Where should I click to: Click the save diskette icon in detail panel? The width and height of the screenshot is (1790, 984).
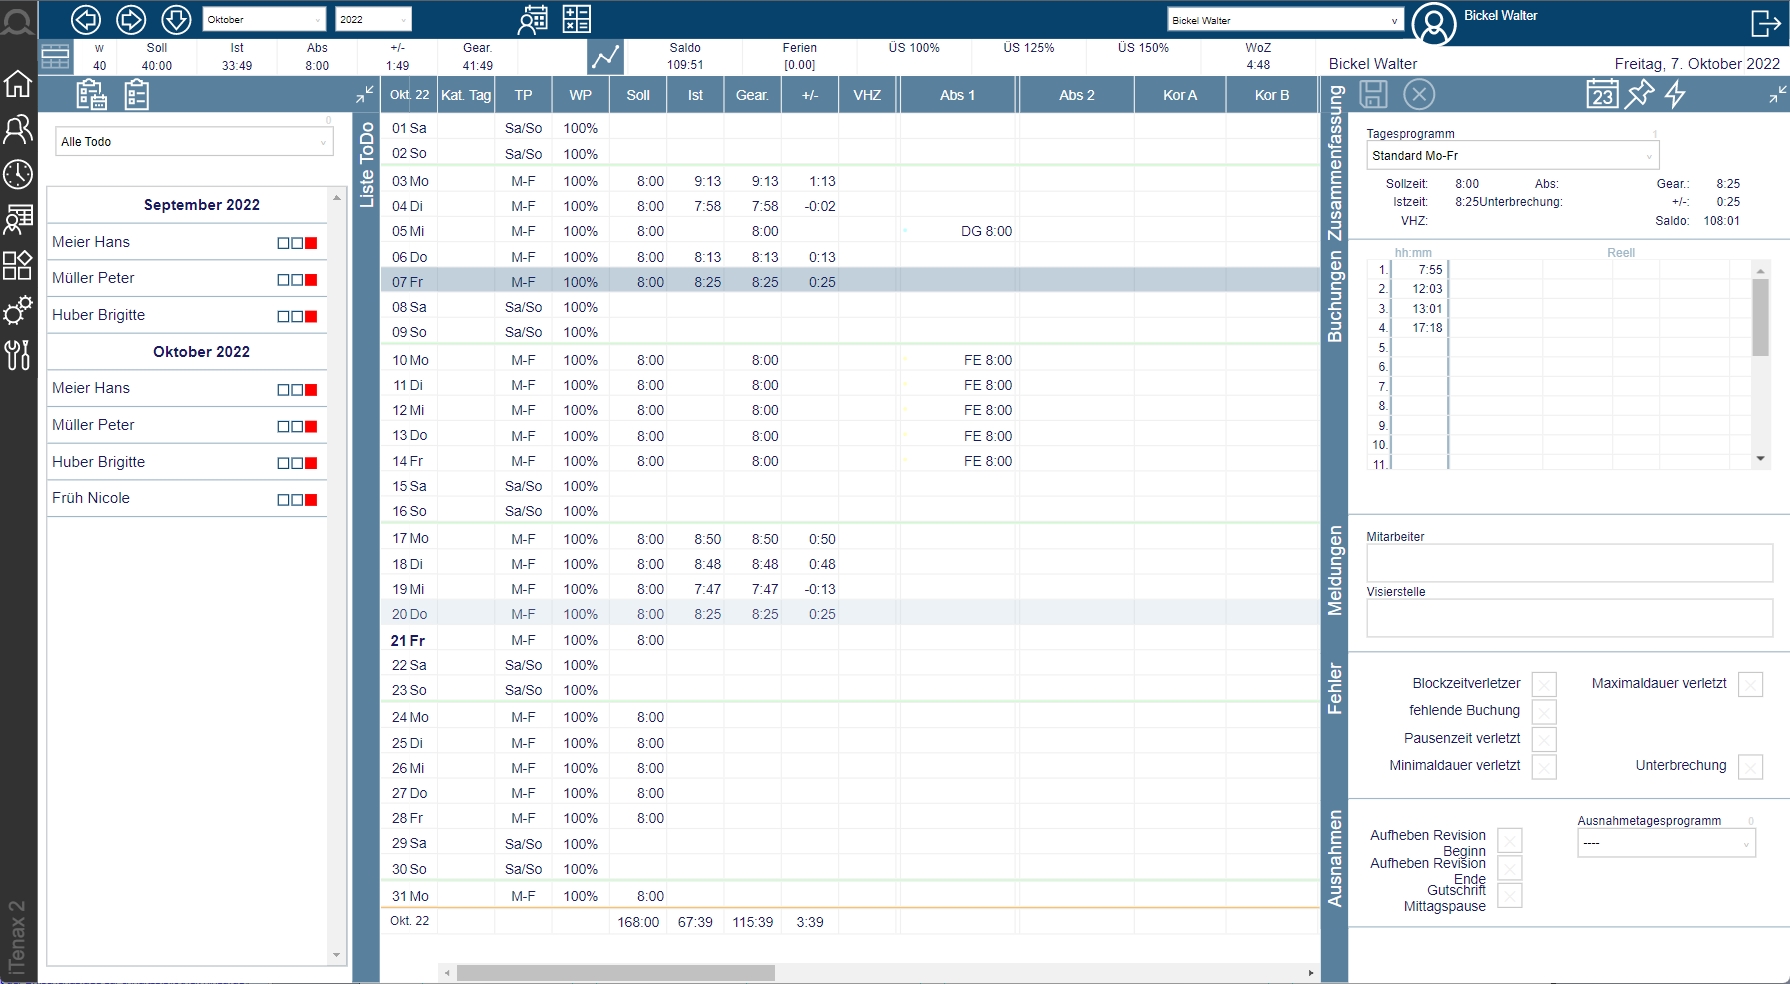coord(1373,95)
